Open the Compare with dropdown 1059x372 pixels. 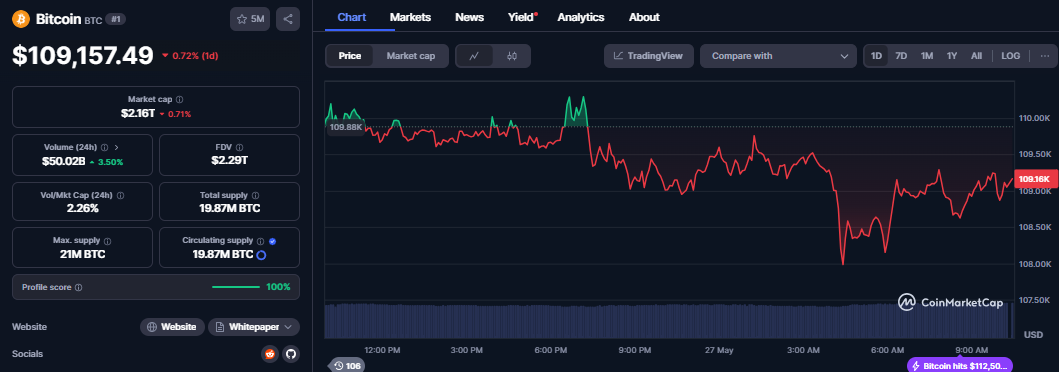779,56
